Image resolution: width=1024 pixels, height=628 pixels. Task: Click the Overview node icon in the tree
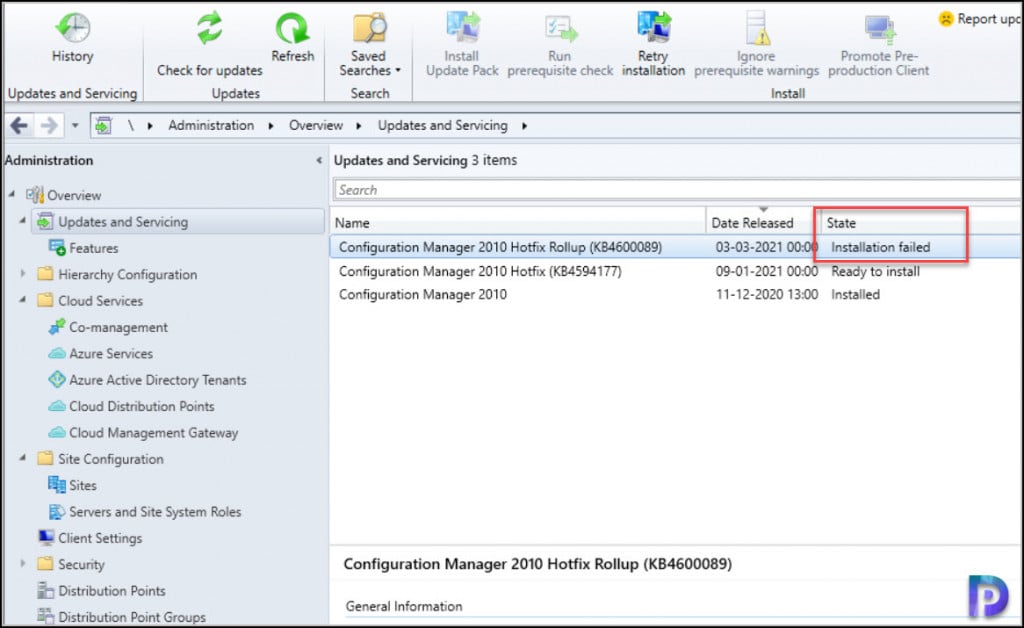click(35, 195)
